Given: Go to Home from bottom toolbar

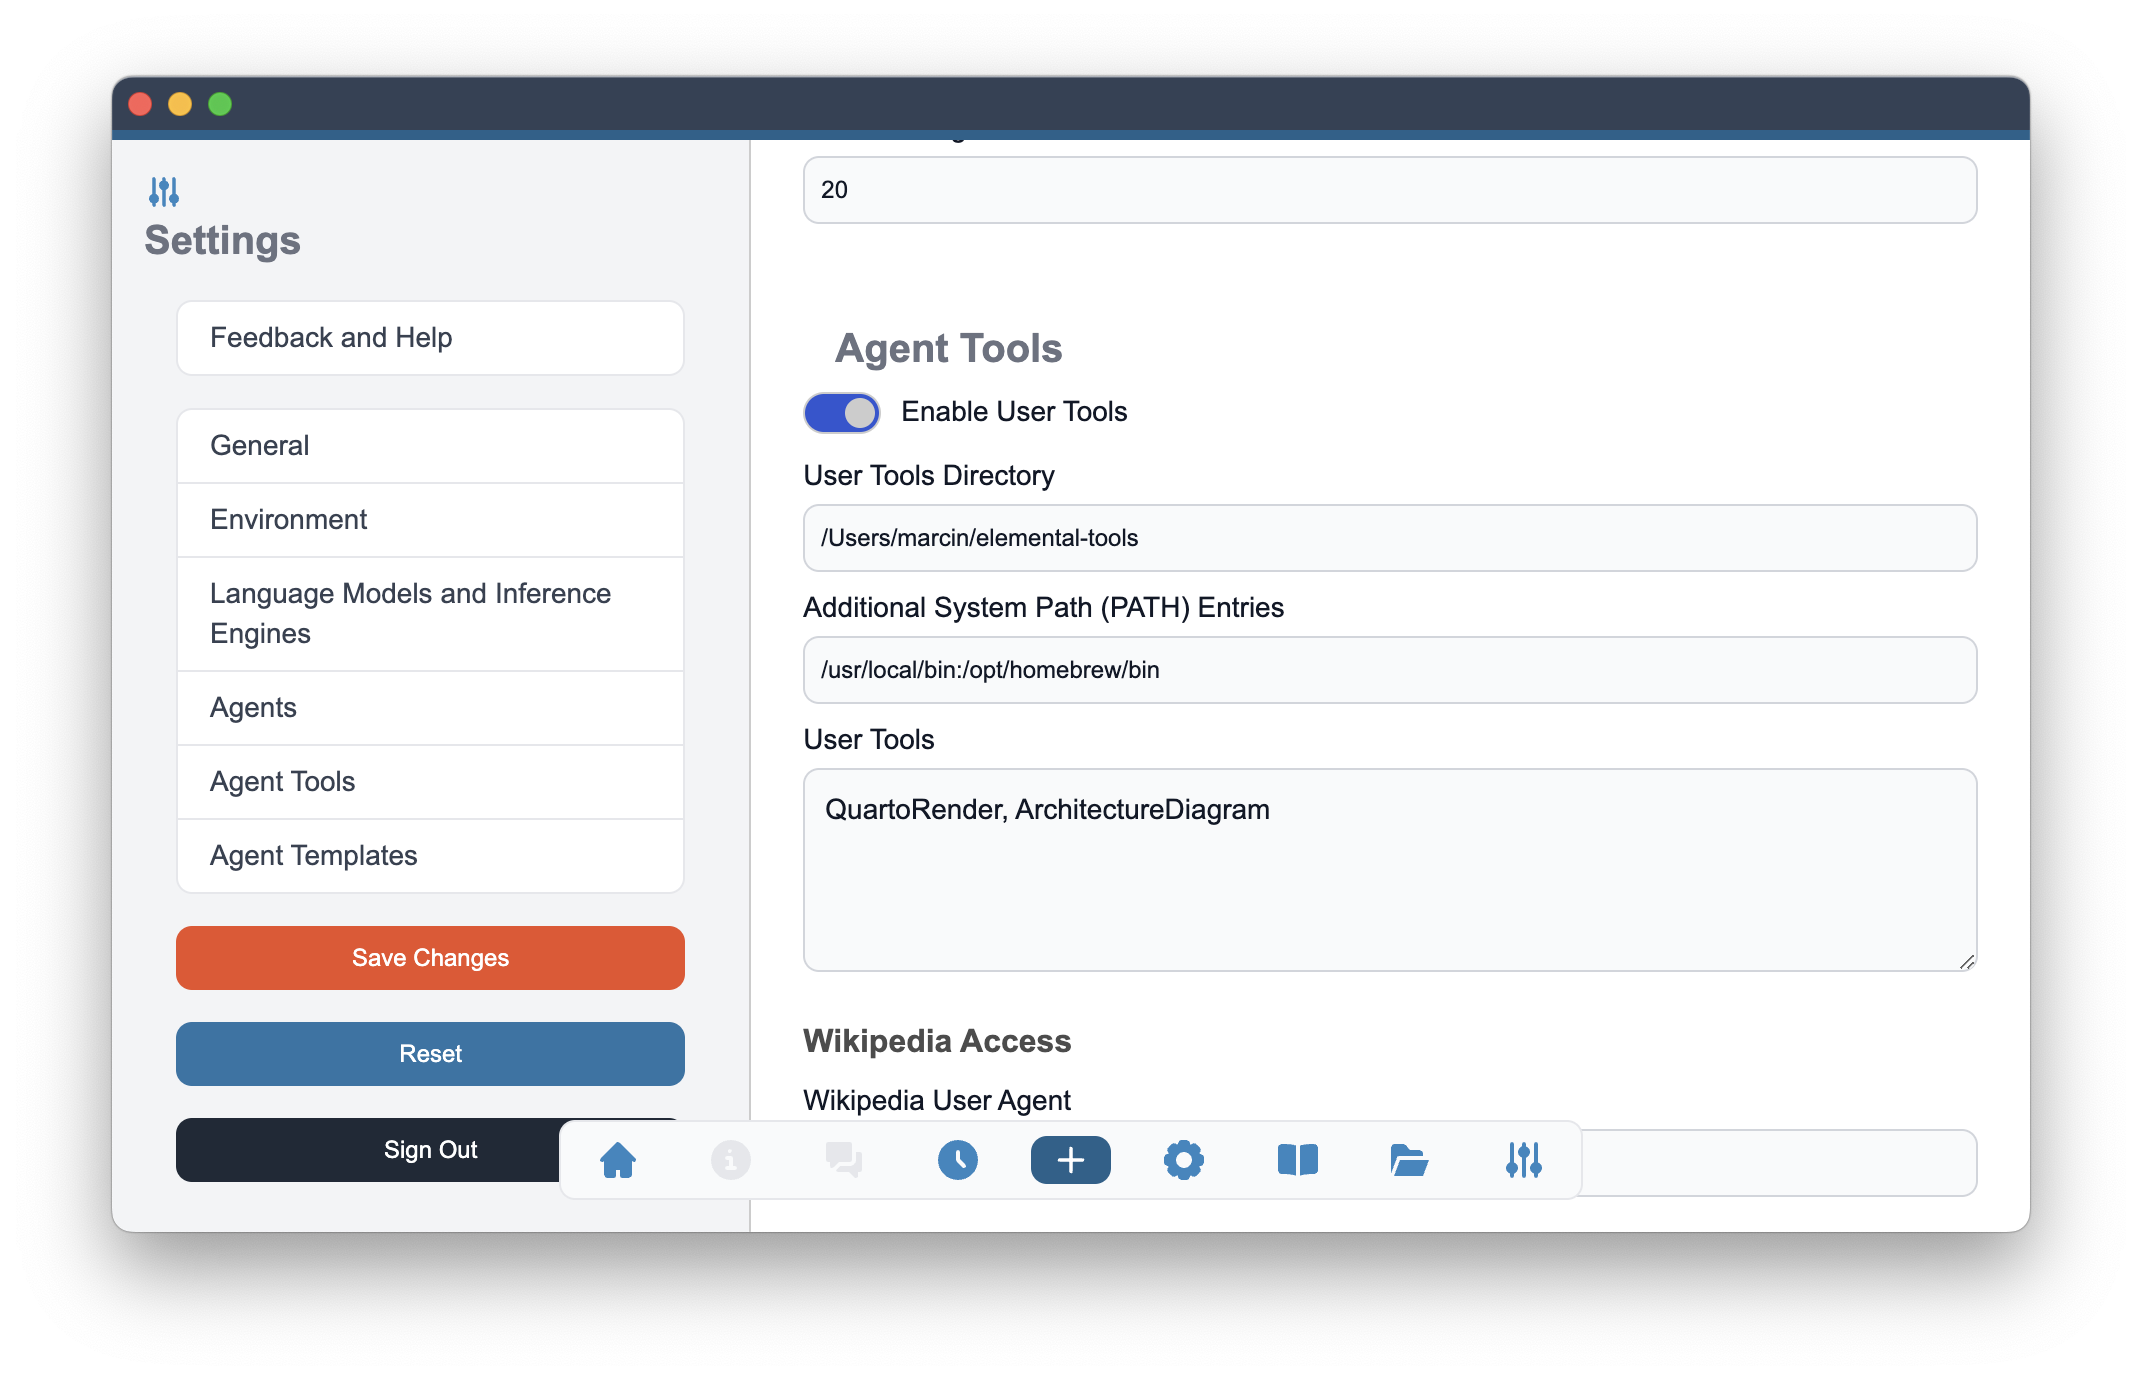Looking at the screenshot, I should (x=618, y=1160).
